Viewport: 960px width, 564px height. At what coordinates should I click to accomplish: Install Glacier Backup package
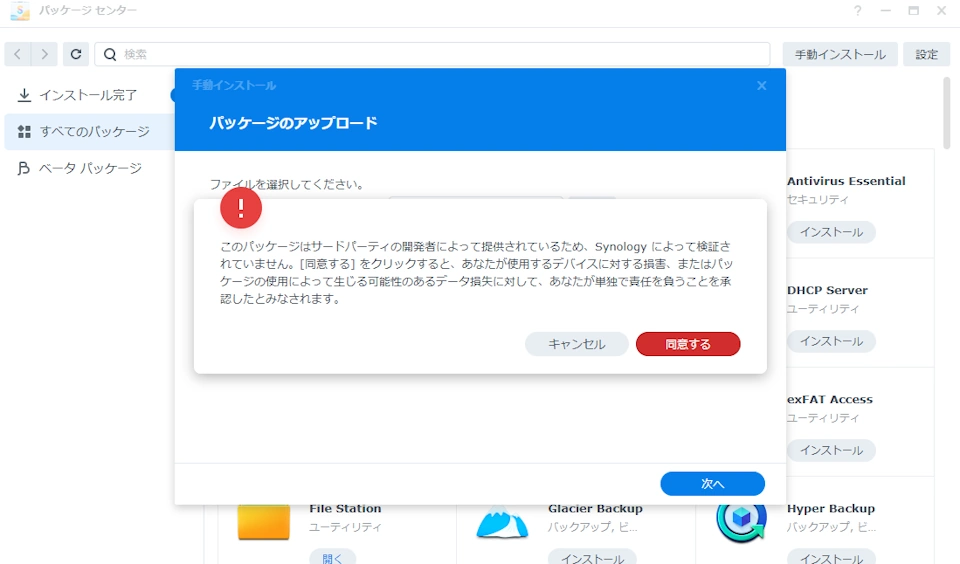coord(592,557)
